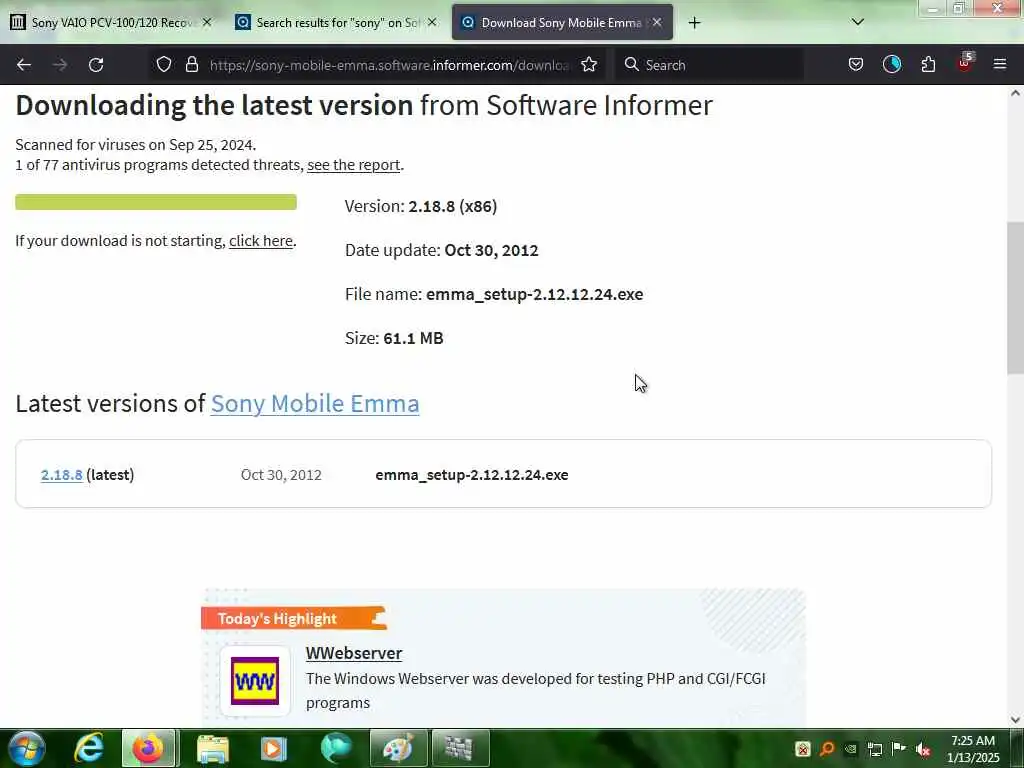Click the forward navigation arrow
This screenshot has width=1024, height=768.
pyautogui.click(x=60, y=65)
